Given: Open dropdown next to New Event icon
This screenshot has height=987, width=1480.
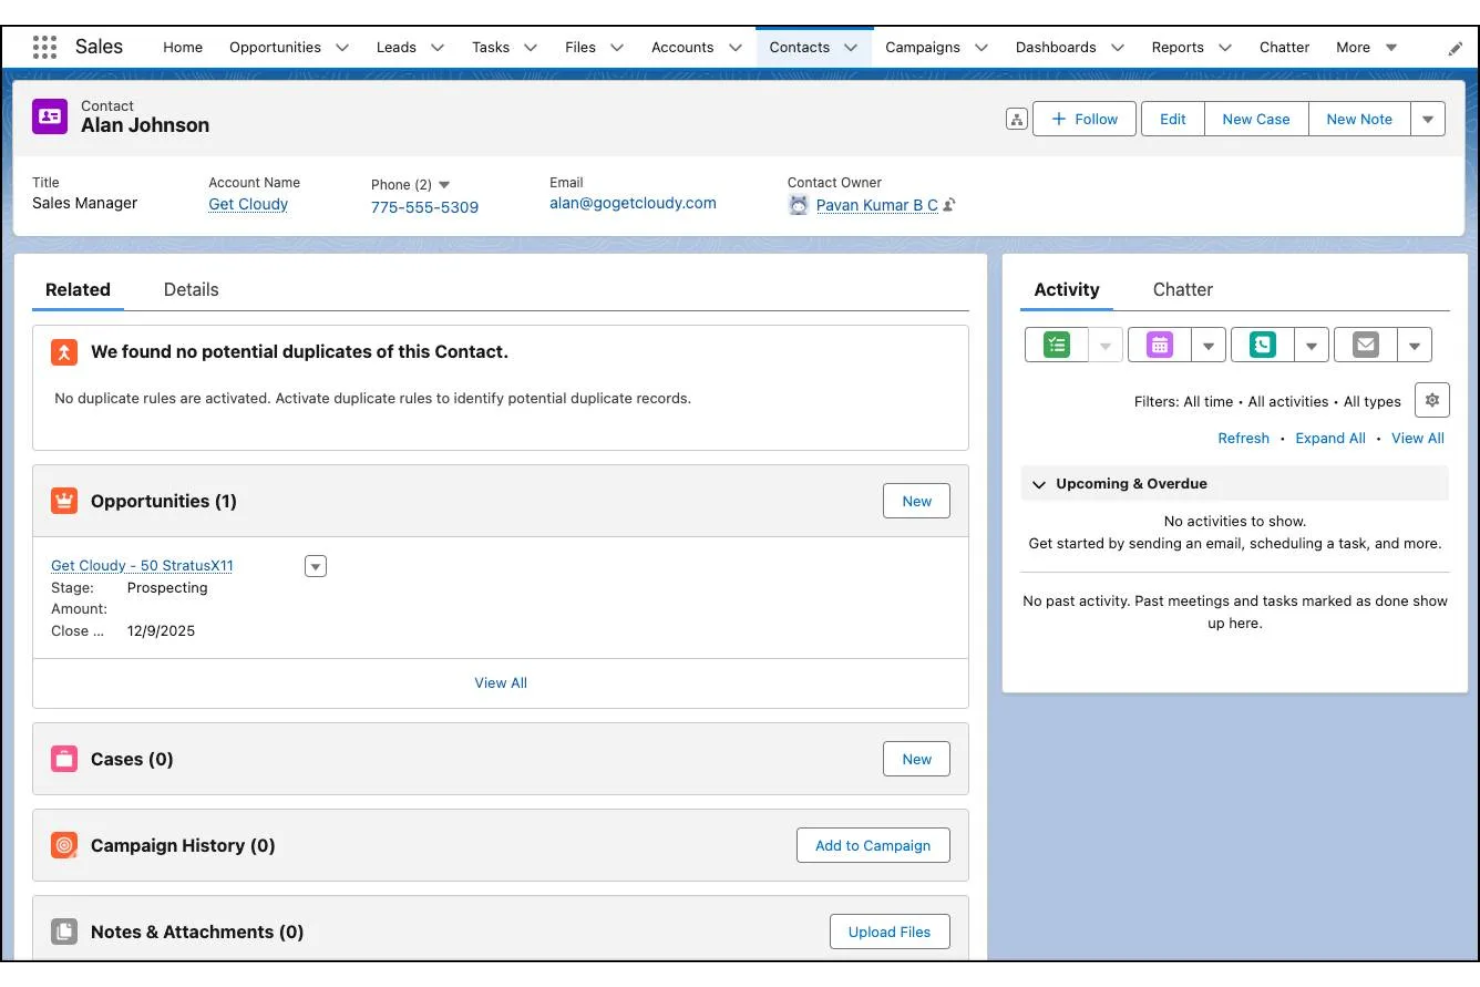Looking at the screenshot, I should pos(1208,345).
